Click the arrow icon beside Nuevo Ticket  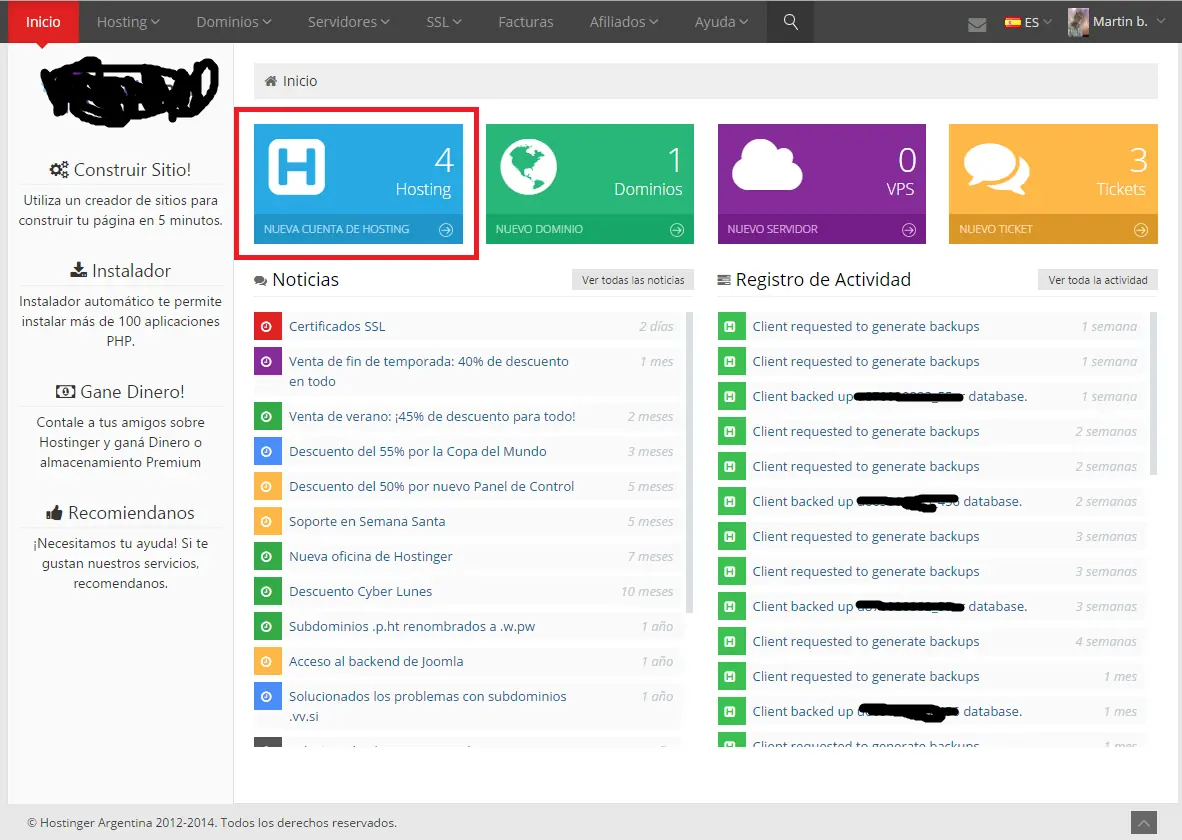tap(1141, 230)
